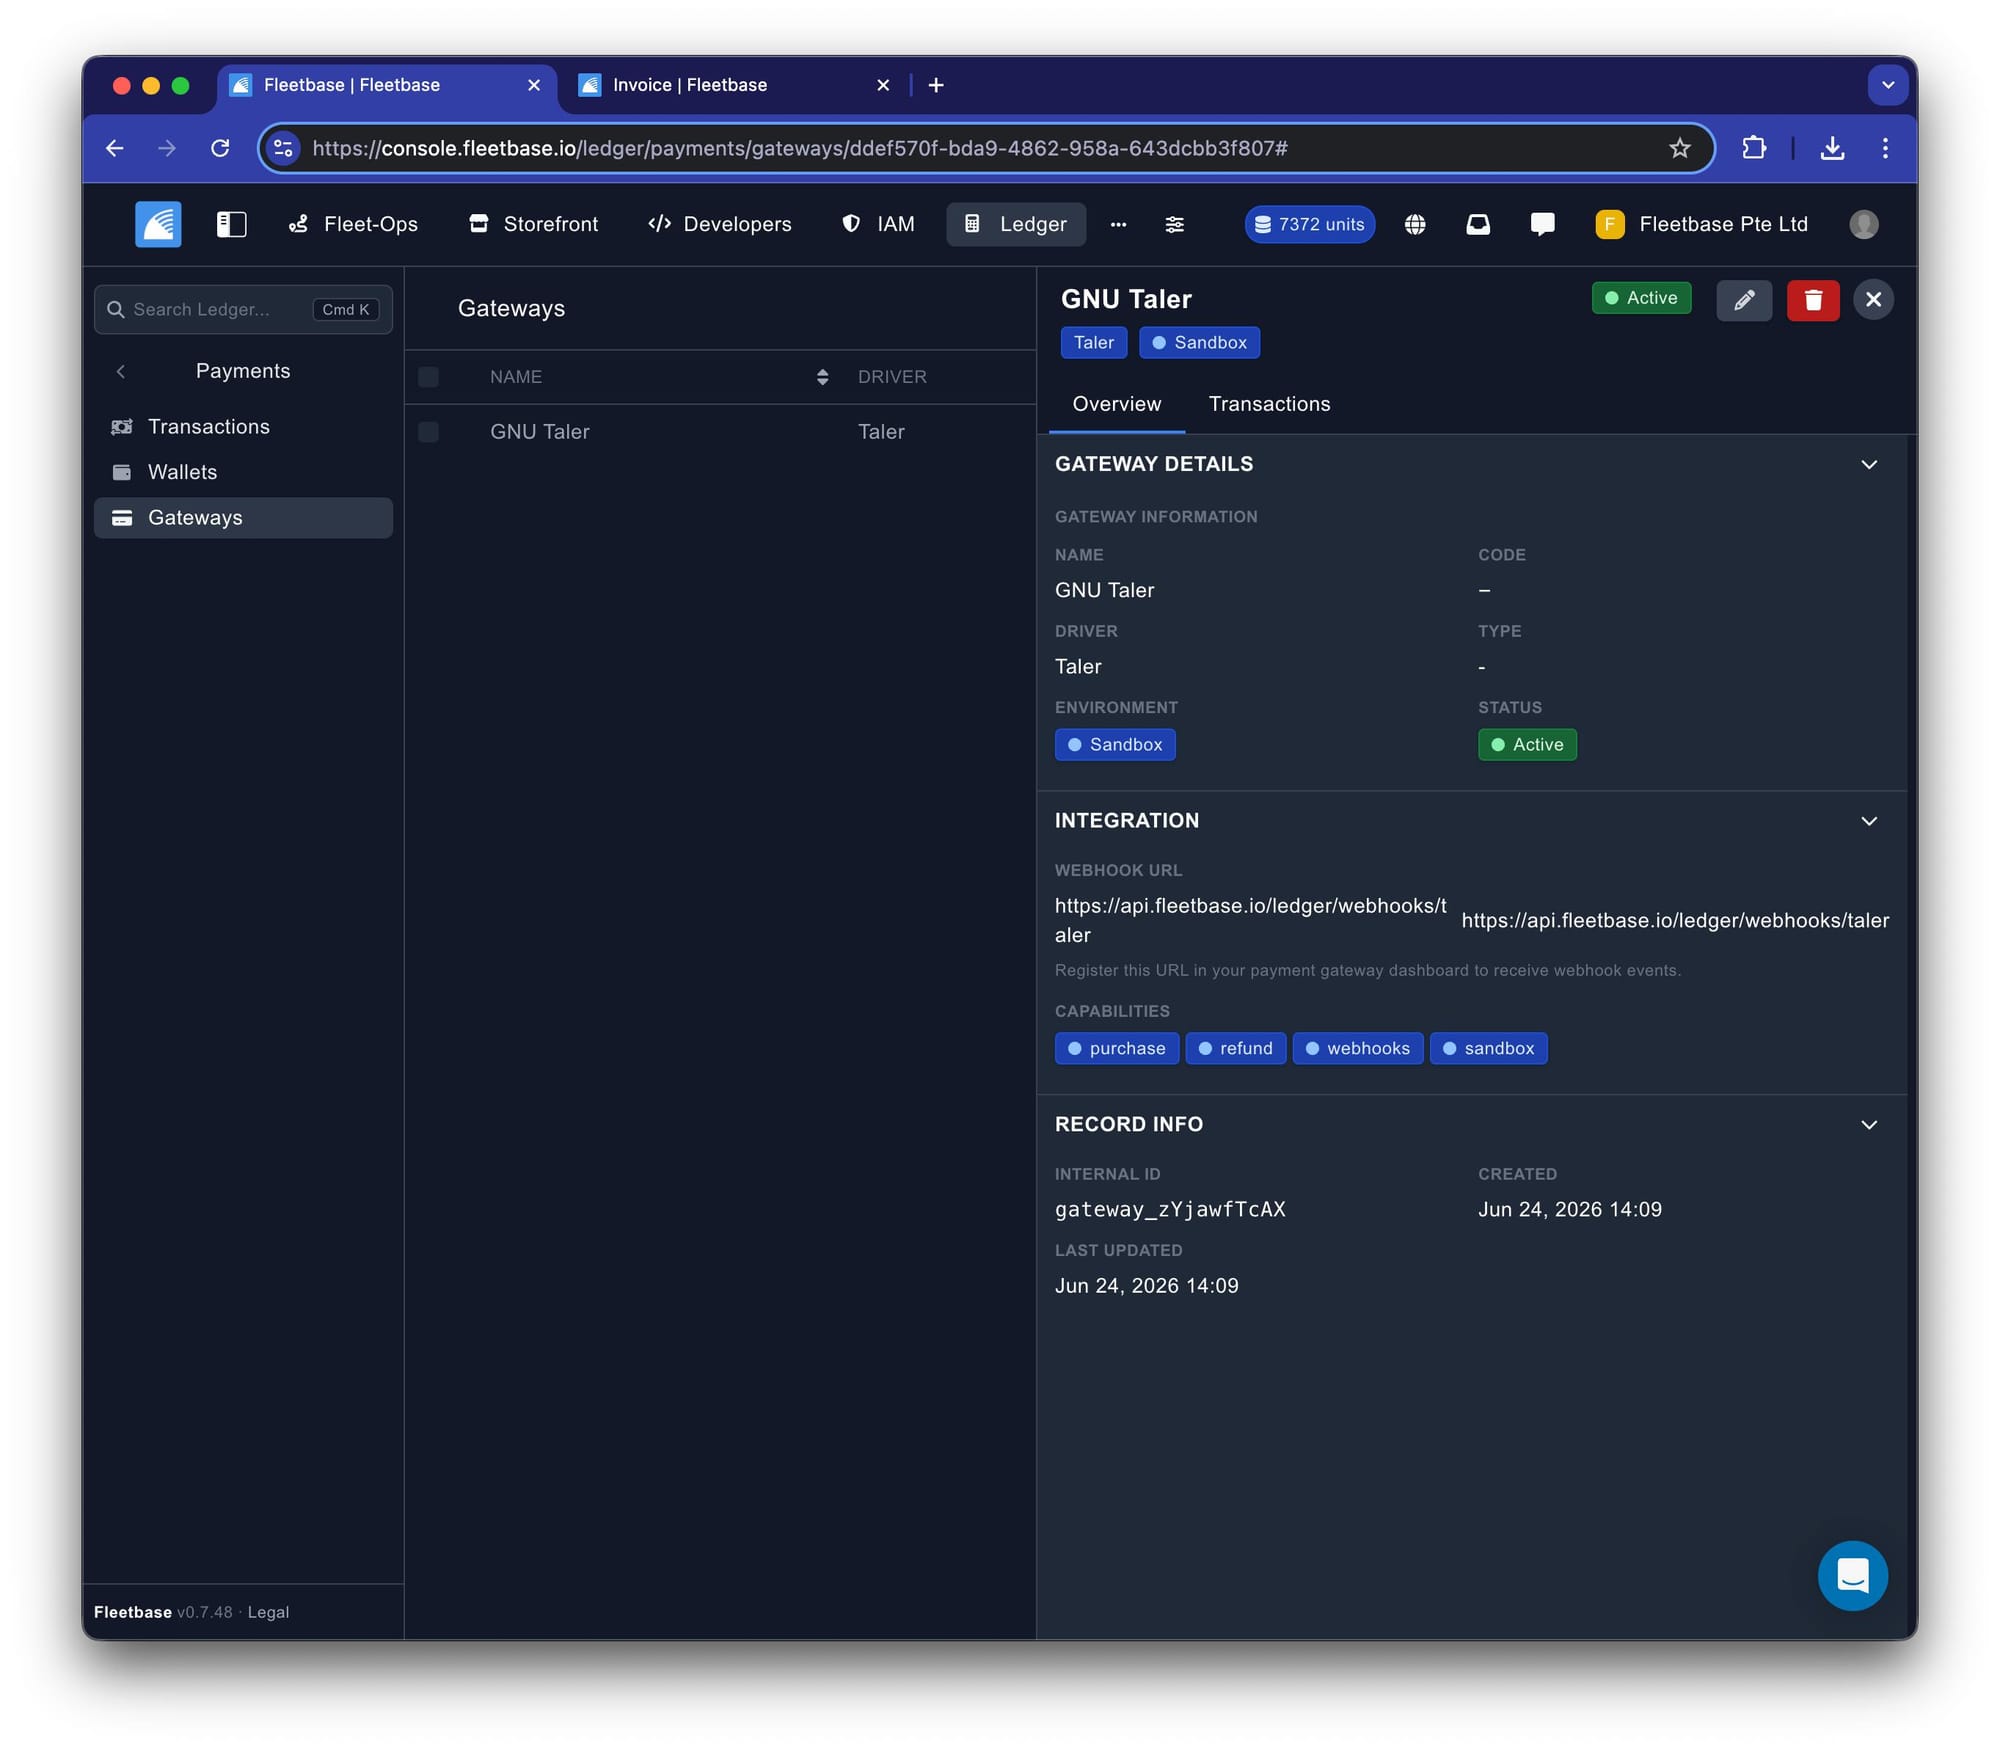Click the purchase capability badge
The width and height of the screenshot is (2000, 1749).
[x=1116, y=1048]
